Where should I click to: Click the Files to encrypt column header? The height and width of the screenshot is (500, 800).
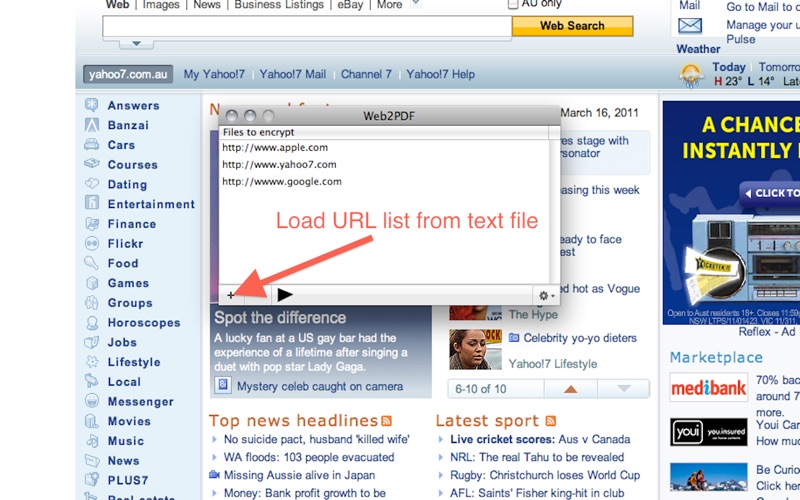click(385, 132)
